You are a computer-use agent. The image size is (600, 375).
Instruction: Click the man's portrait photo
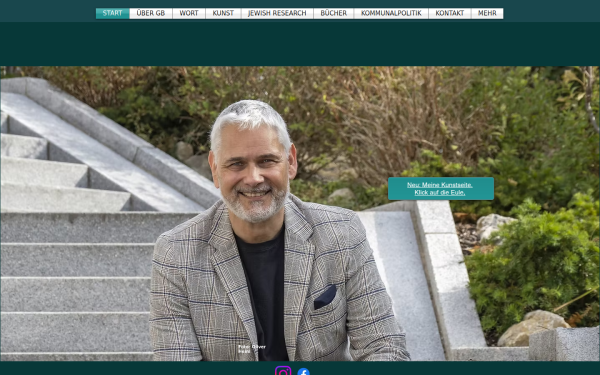300,214
